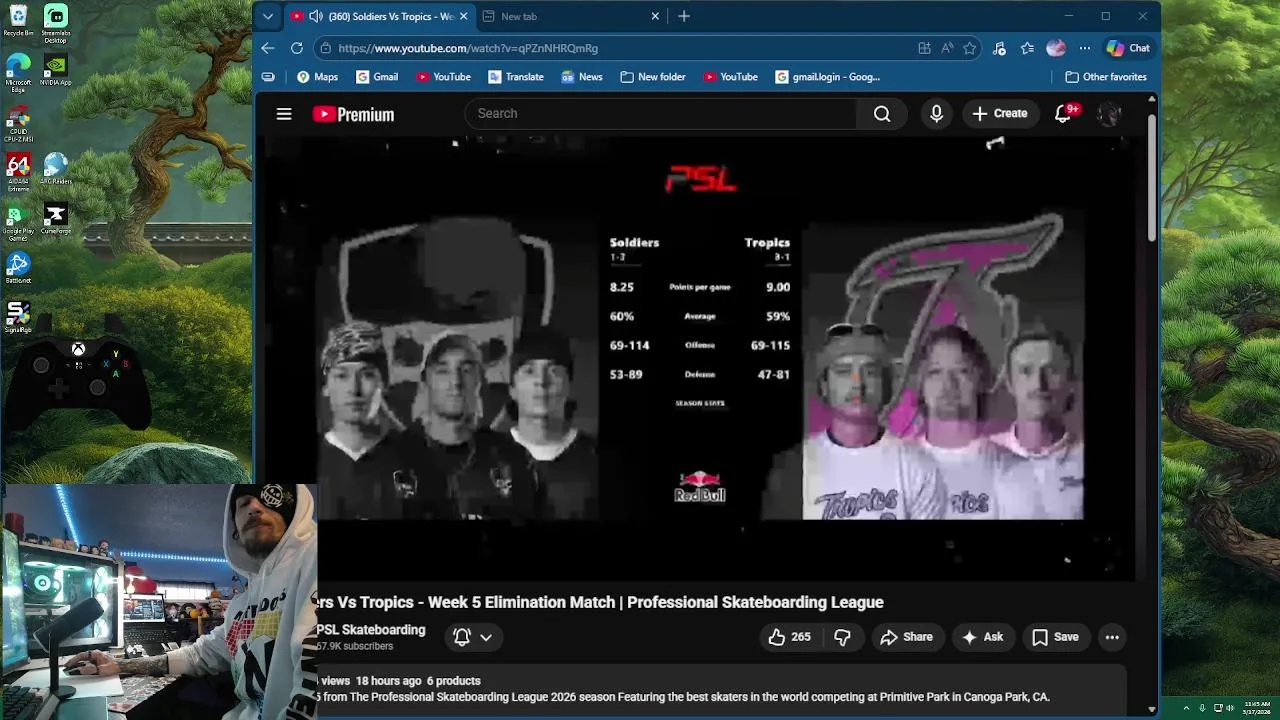Open the YouTube guide hamburger menu
Image resolution: width=1280 pixels, height=720 pixels.
pyautogui.click(x=284, y=114)
